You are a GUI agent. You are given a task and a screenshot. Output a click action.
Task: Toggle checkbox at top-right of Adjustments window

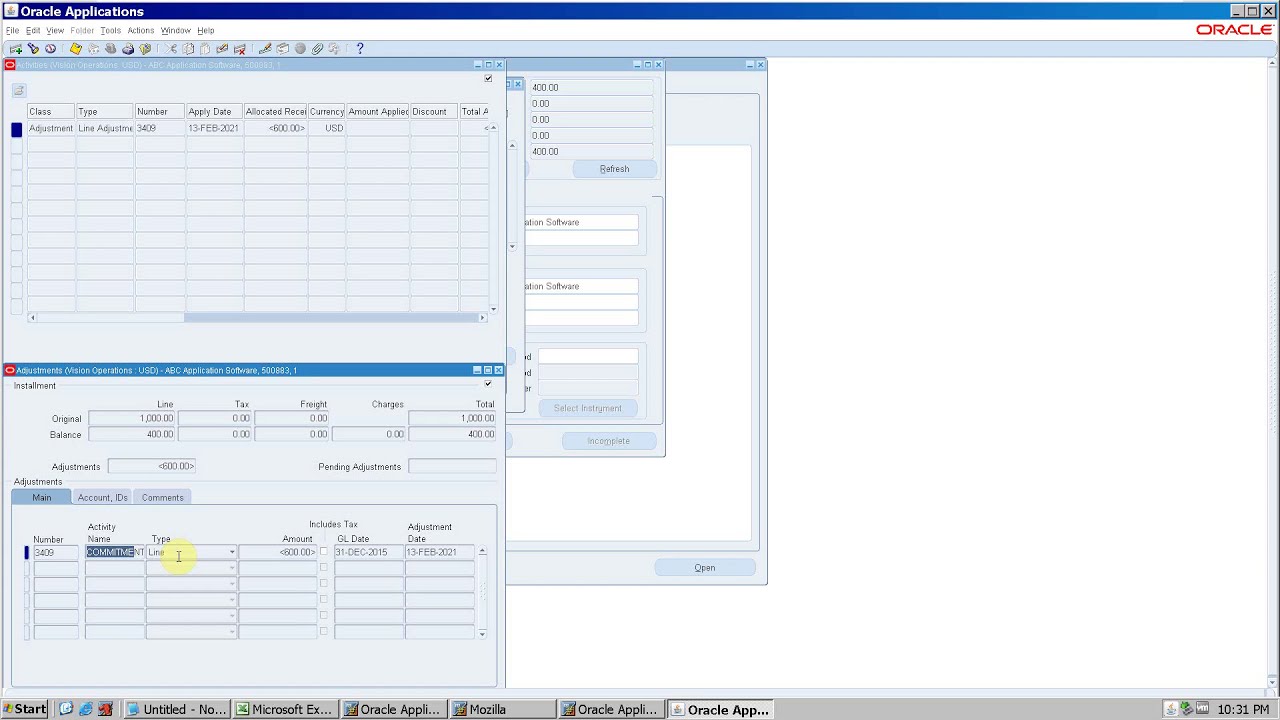pyautogui.click(x=488, y=383)
